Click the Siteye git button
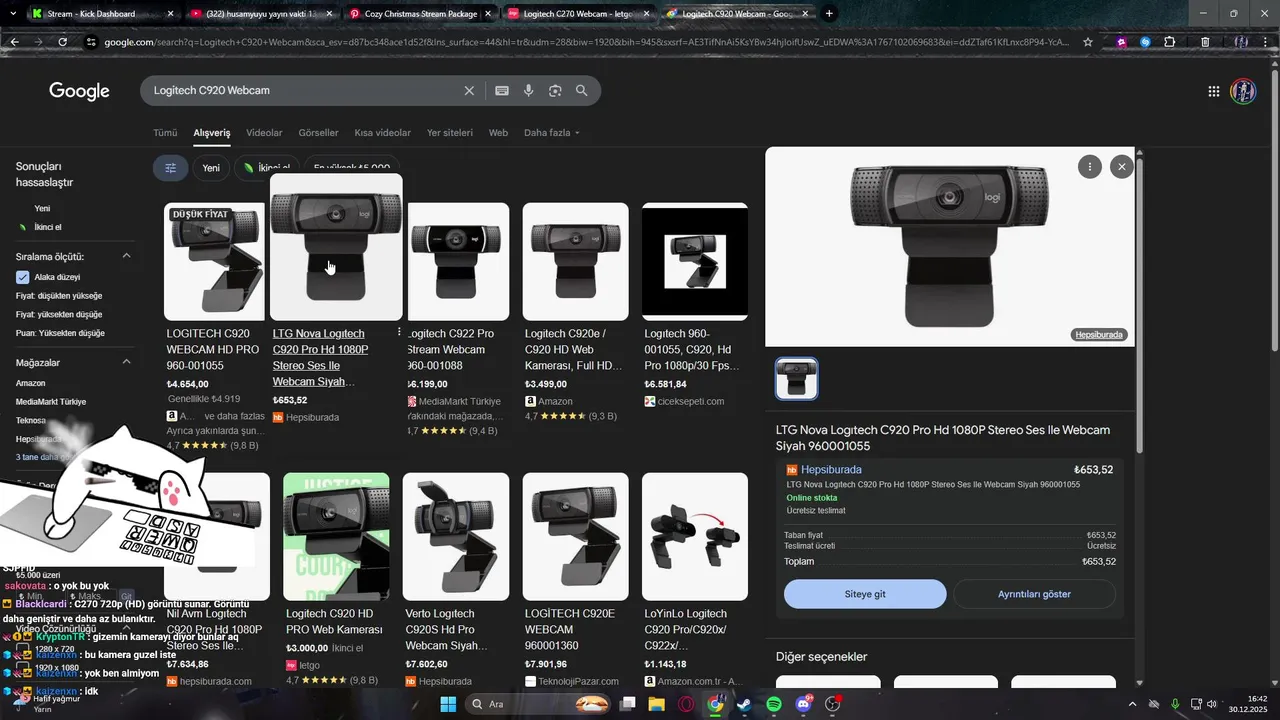1280x720 pixels. [x=865, y=594]
